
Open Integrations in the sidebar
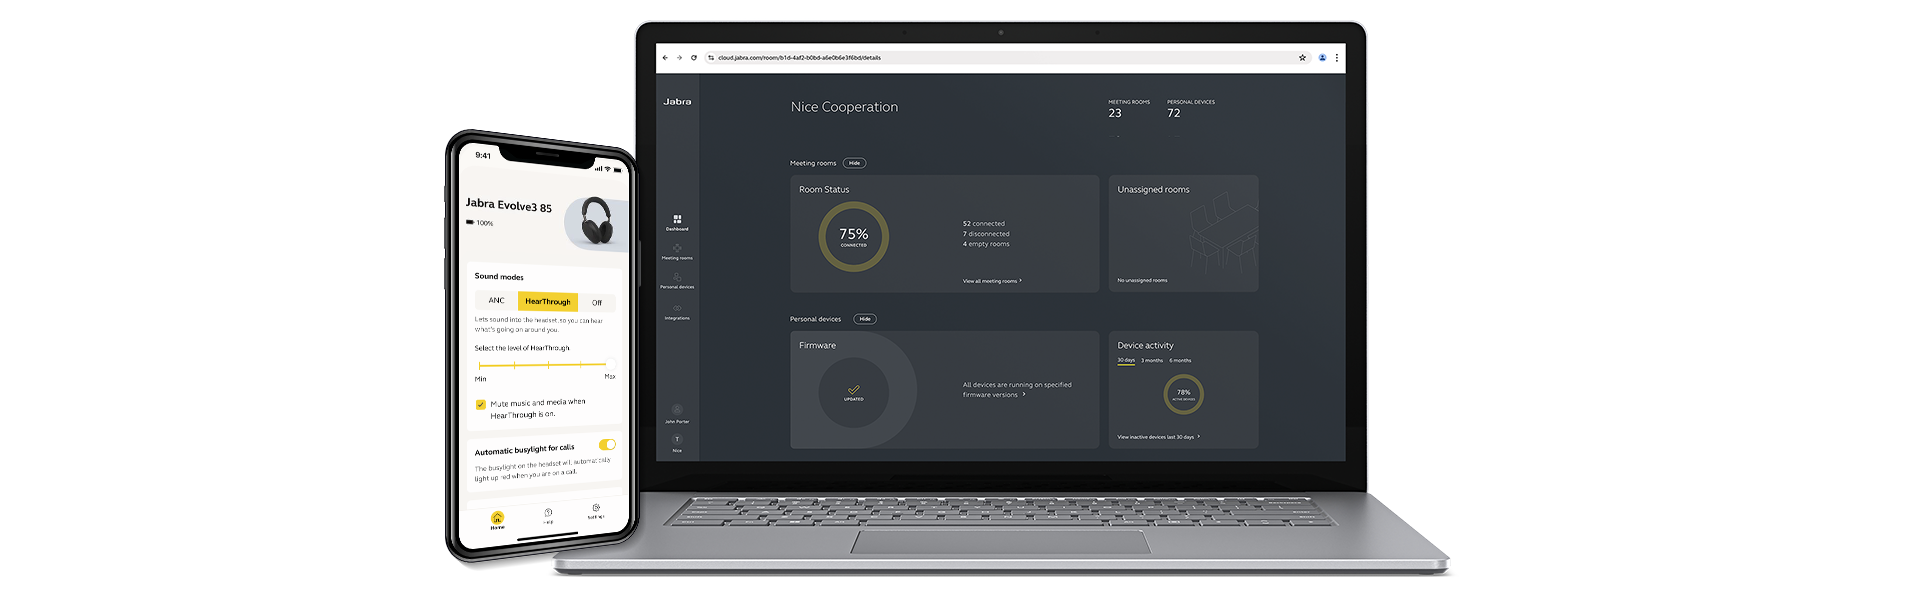pyautogui.click(x=677, y=312)
